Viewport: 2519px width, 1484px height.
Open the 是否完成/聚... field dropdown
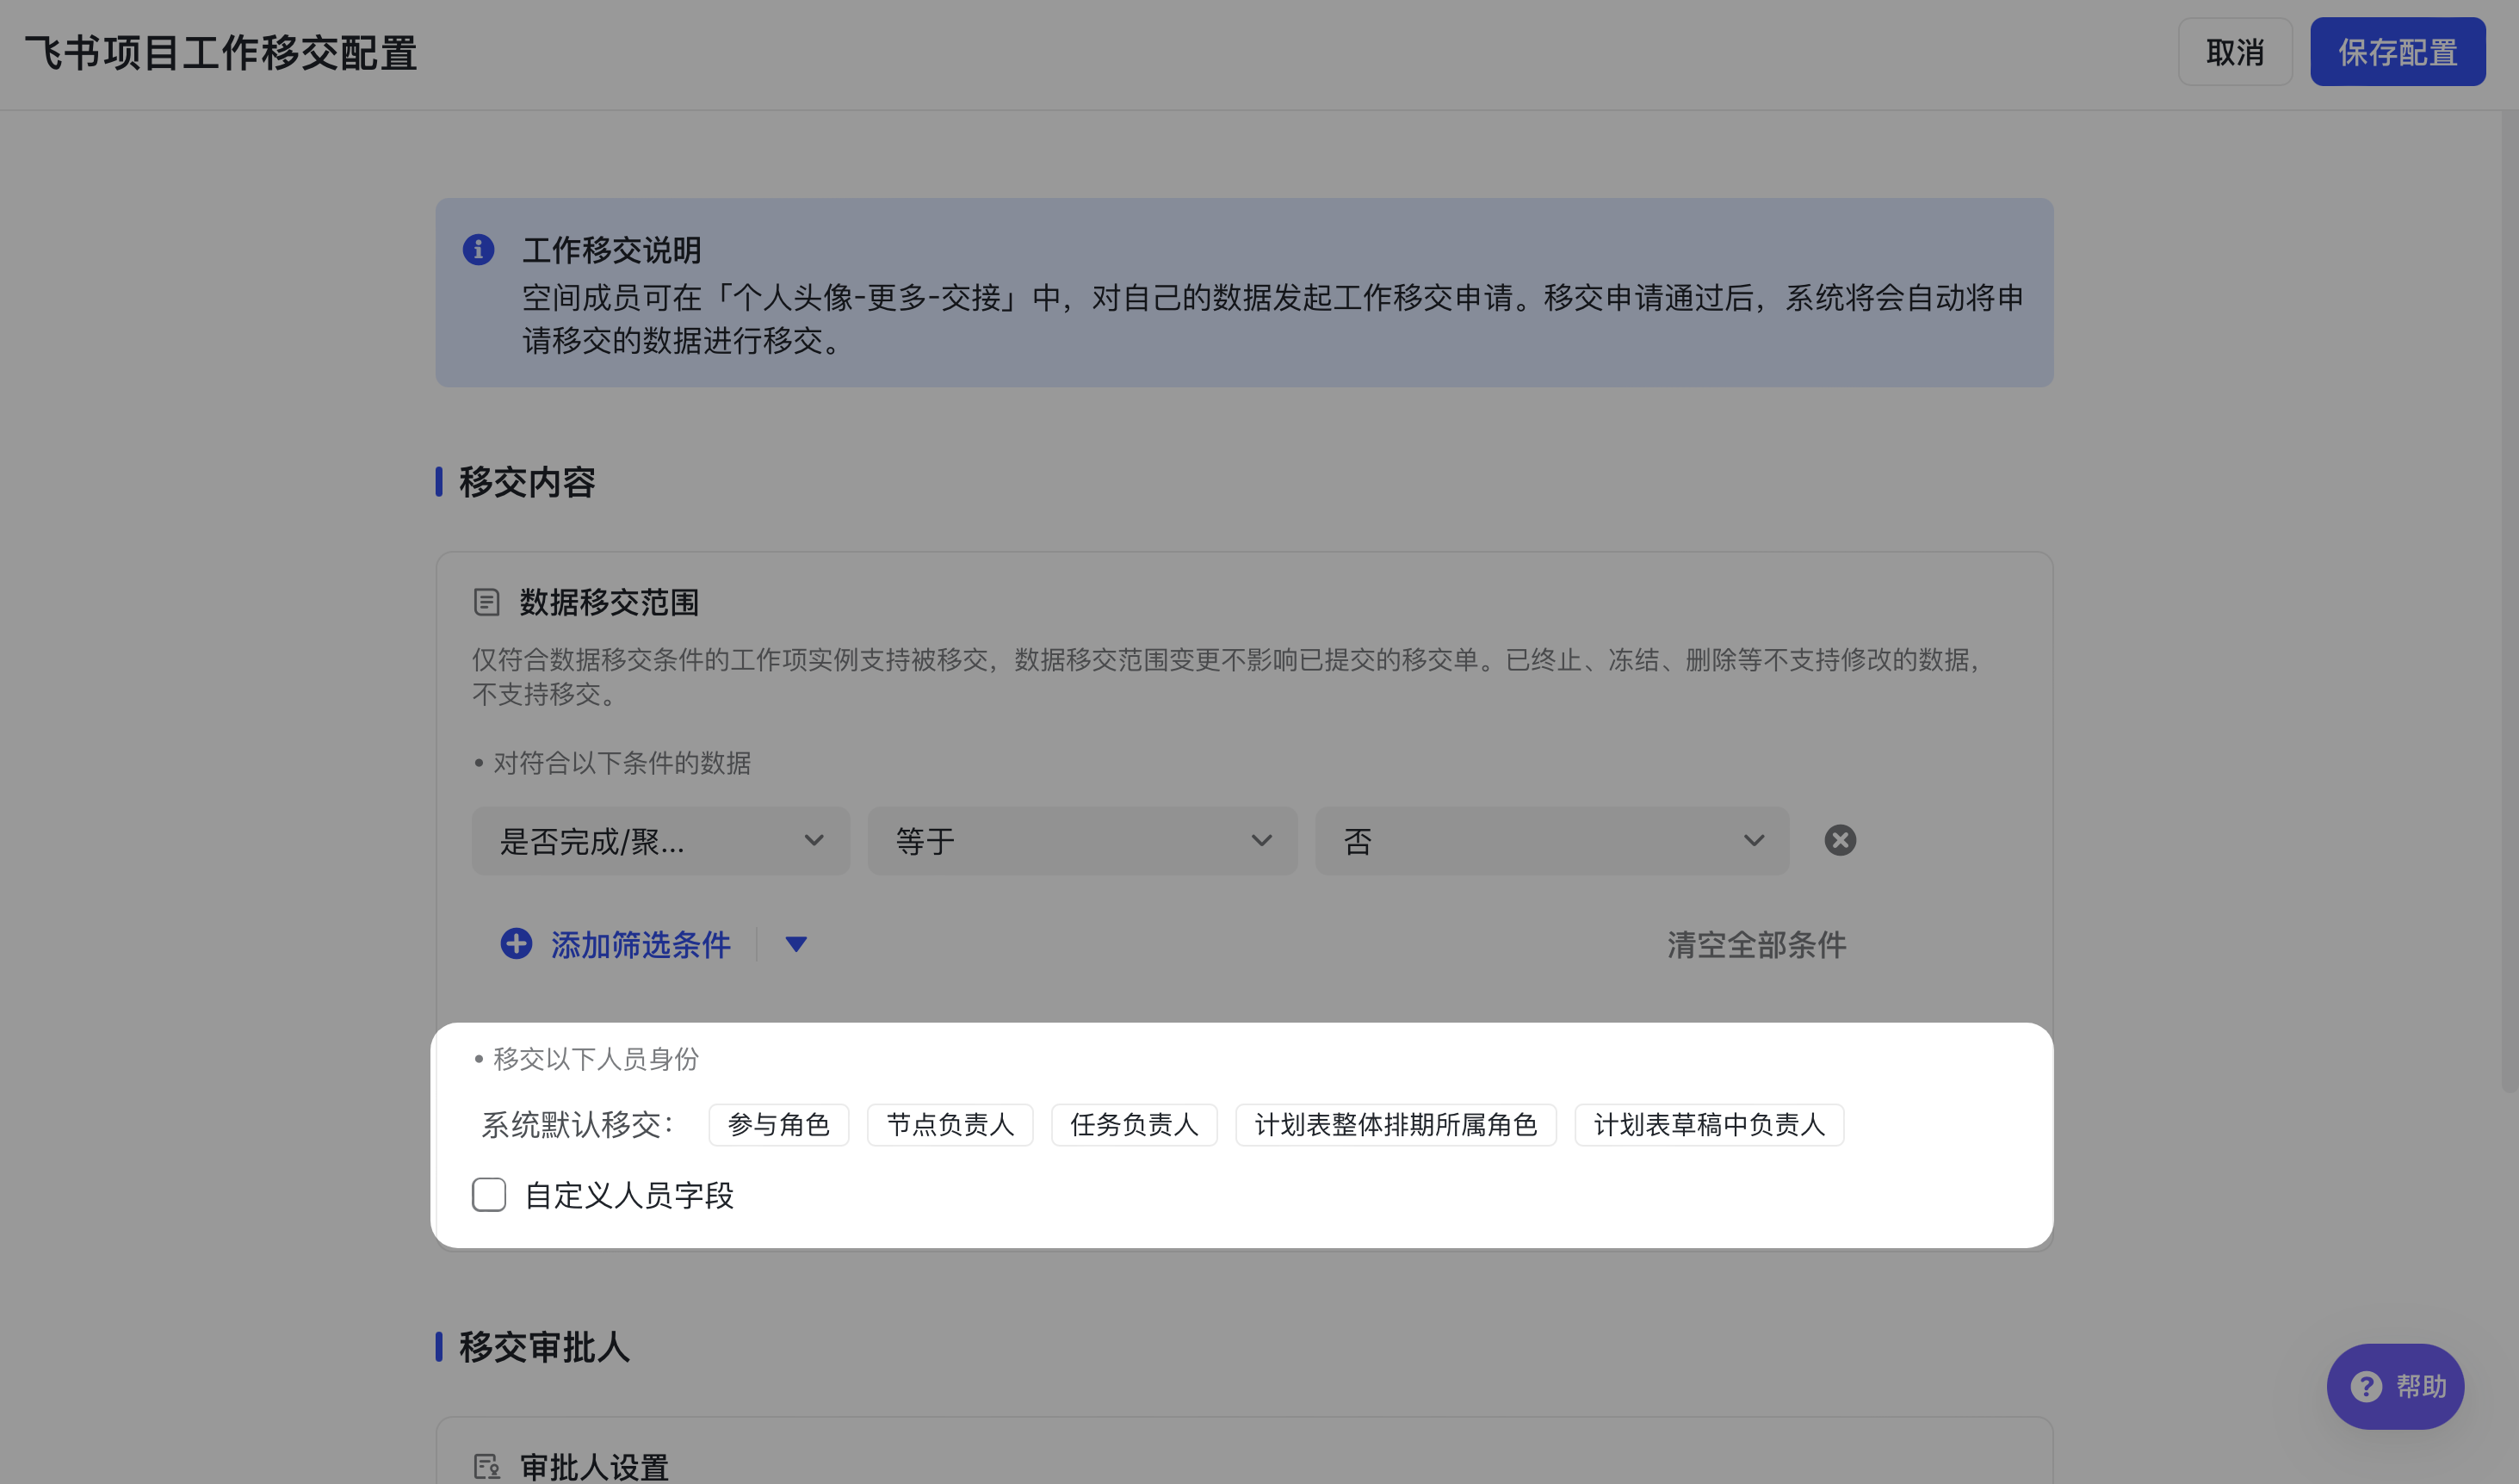tap(661, 841)
